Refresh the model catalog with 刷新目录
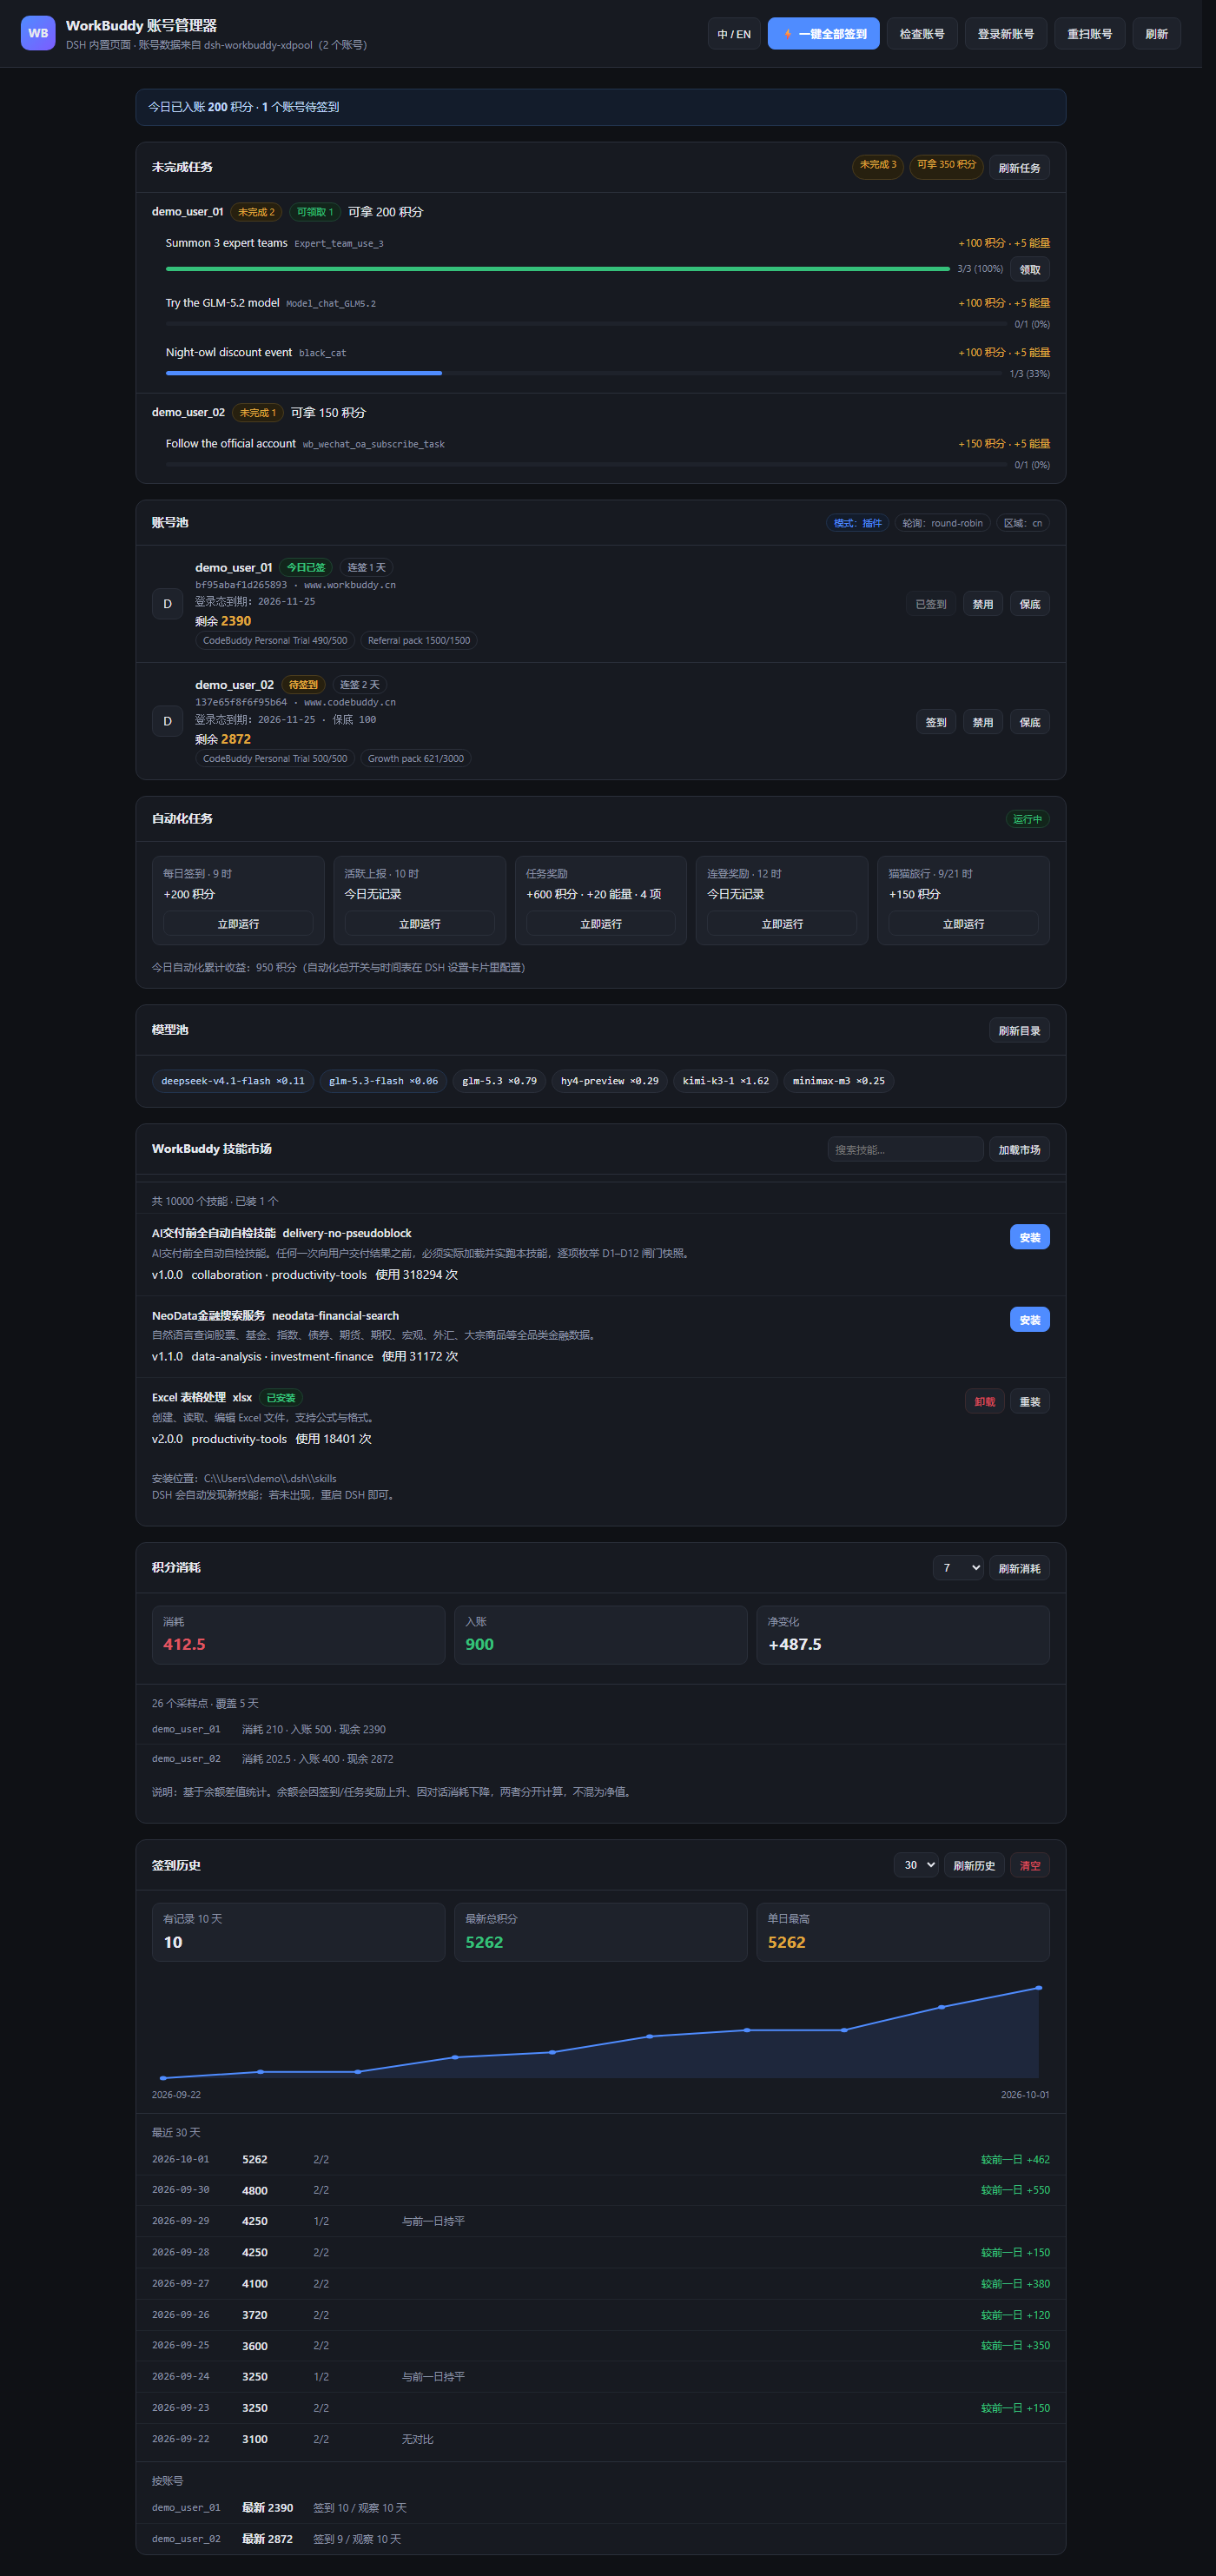 coord(1019,1031)
